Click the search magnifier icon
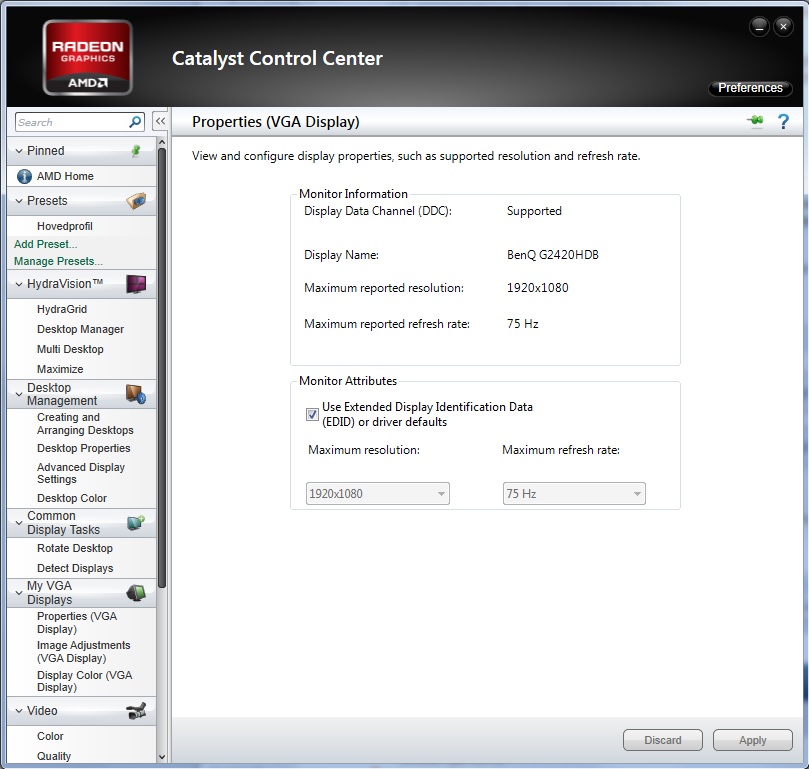809x769 pixels. pyautogui.click(x=135, y=122)
